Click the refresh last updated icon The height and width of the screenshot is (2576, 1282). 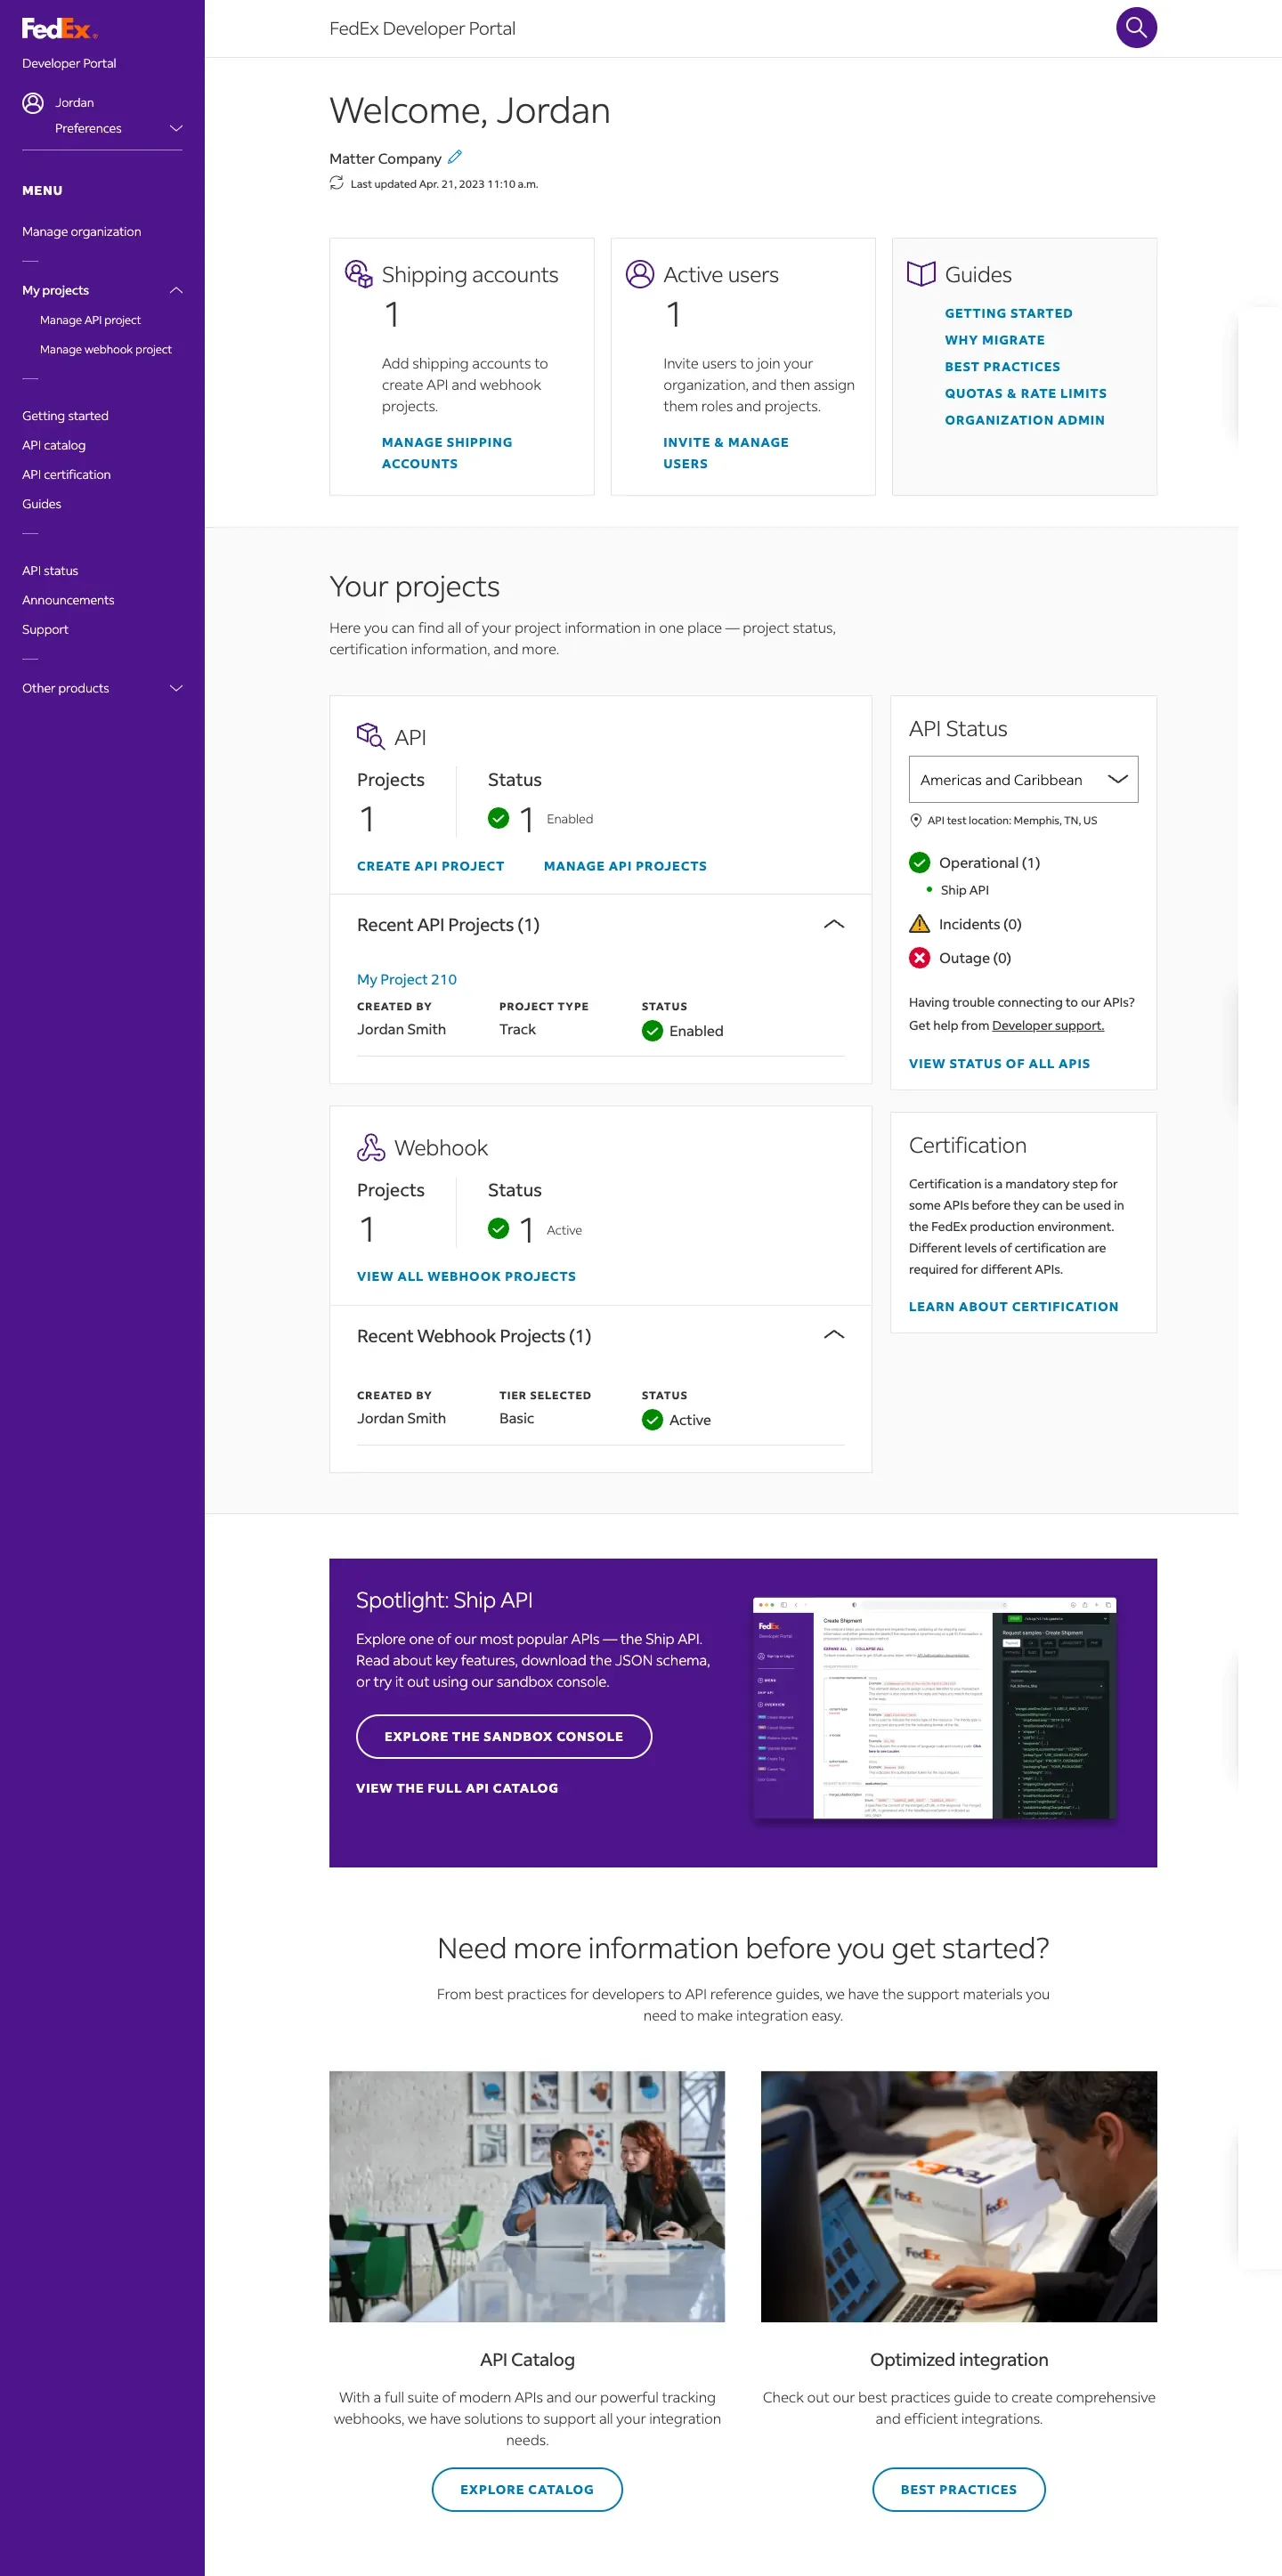336,183
